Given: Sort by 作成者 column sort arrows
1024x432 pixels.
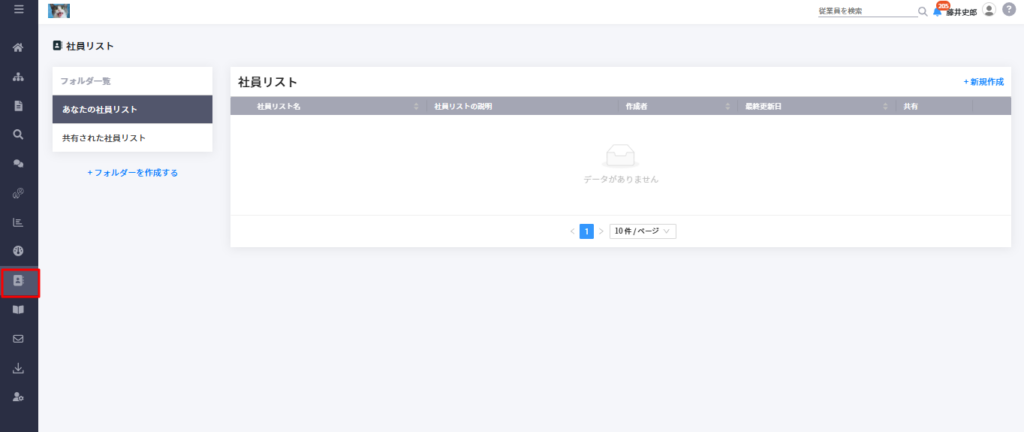Looking at the screenshot, I should point(728,106).
